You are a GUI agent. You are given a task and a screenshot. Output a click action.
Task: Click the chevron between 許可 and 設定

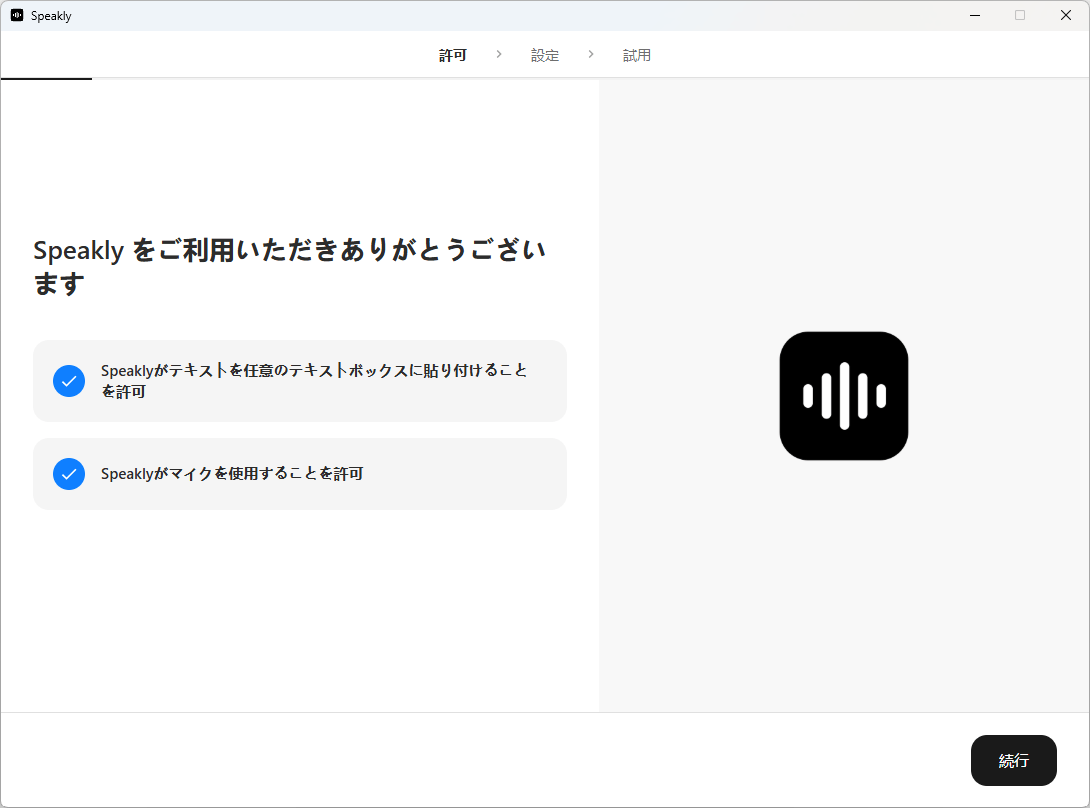pos(499,55)
